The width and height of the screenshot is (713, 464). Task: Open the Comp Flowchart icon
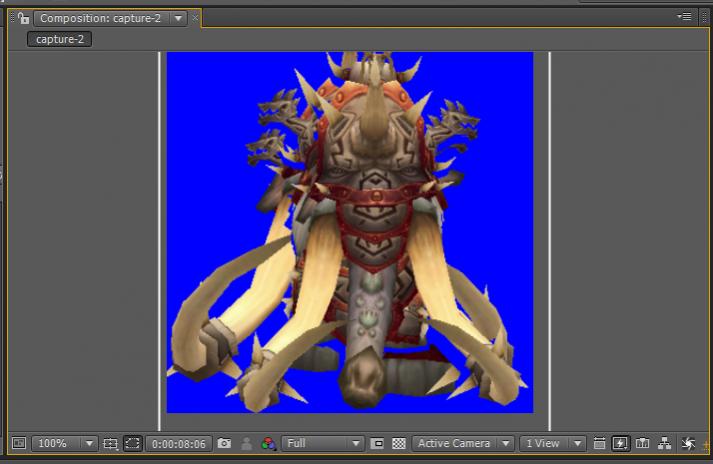pyautogui.click(x=664, y=443)
